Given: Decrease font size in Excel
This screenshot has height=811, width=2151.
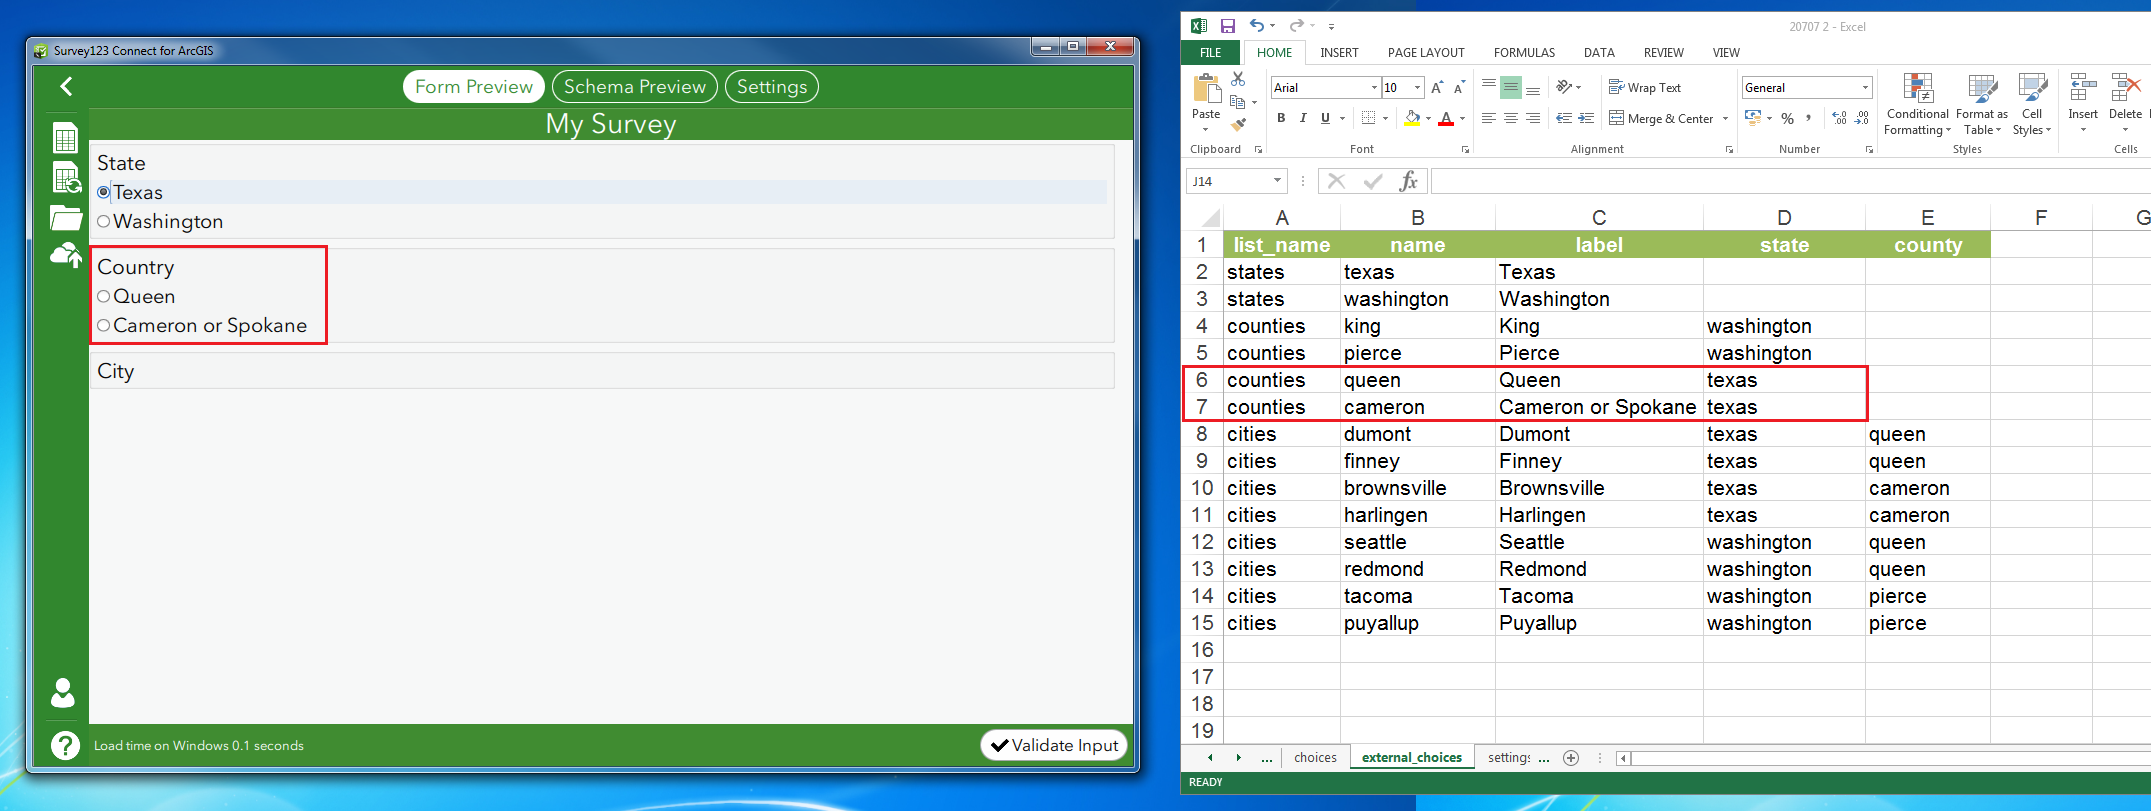Looking at the screenshot, I should point(1459,88).
